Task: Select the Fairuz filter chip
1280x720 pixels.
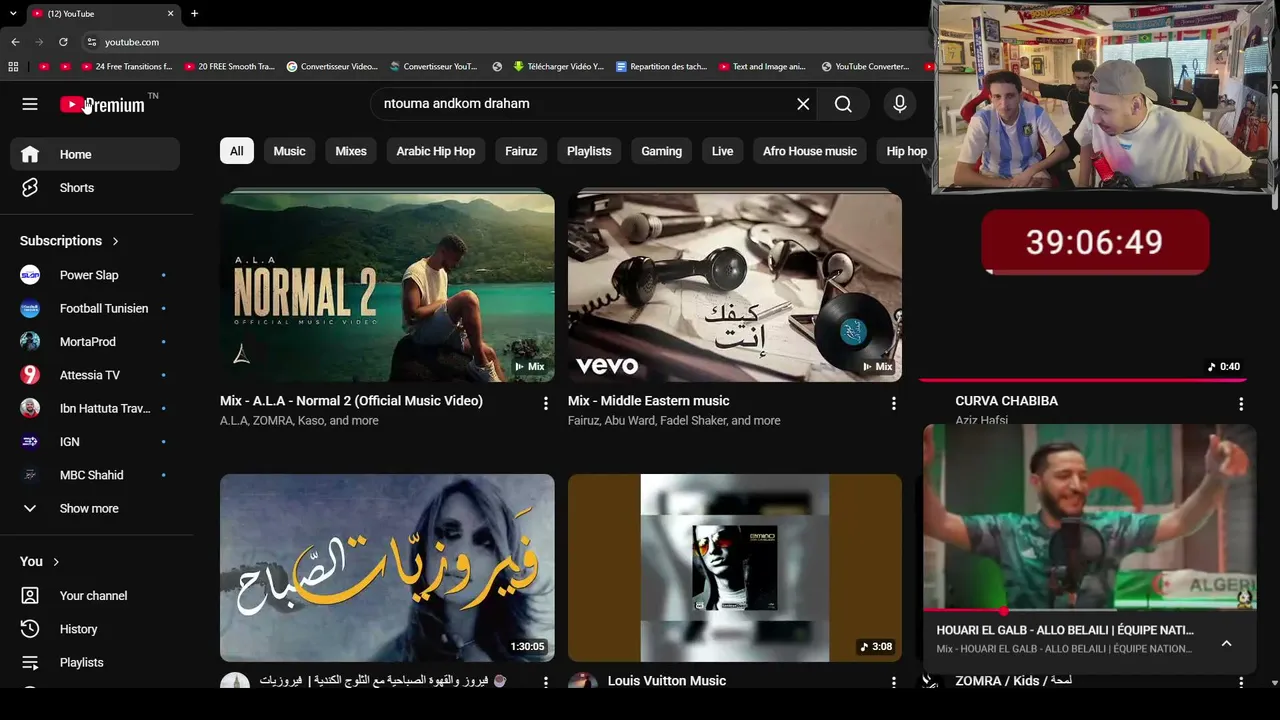Action: (521, 151)
